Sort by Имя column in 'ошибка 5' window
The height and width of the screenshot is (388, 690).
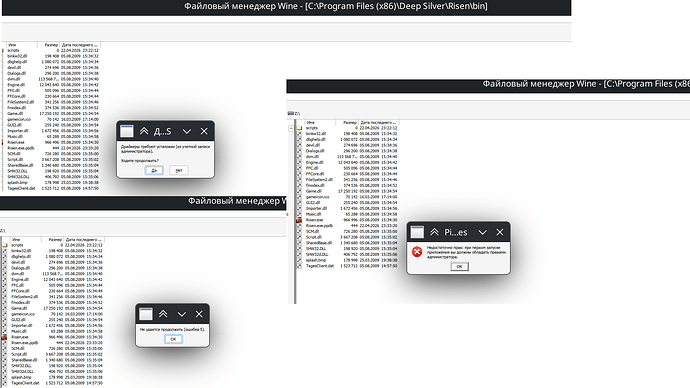tap(26, 240)
